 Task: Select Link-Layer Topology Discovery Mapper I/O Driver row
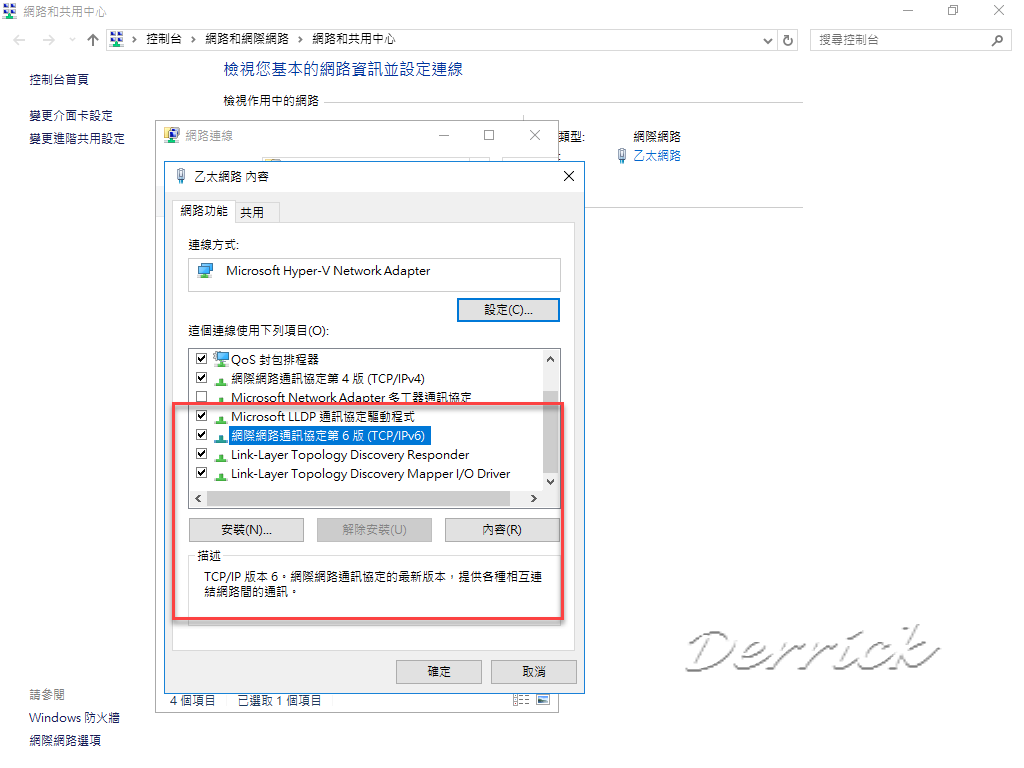click(x=370, y=473)
